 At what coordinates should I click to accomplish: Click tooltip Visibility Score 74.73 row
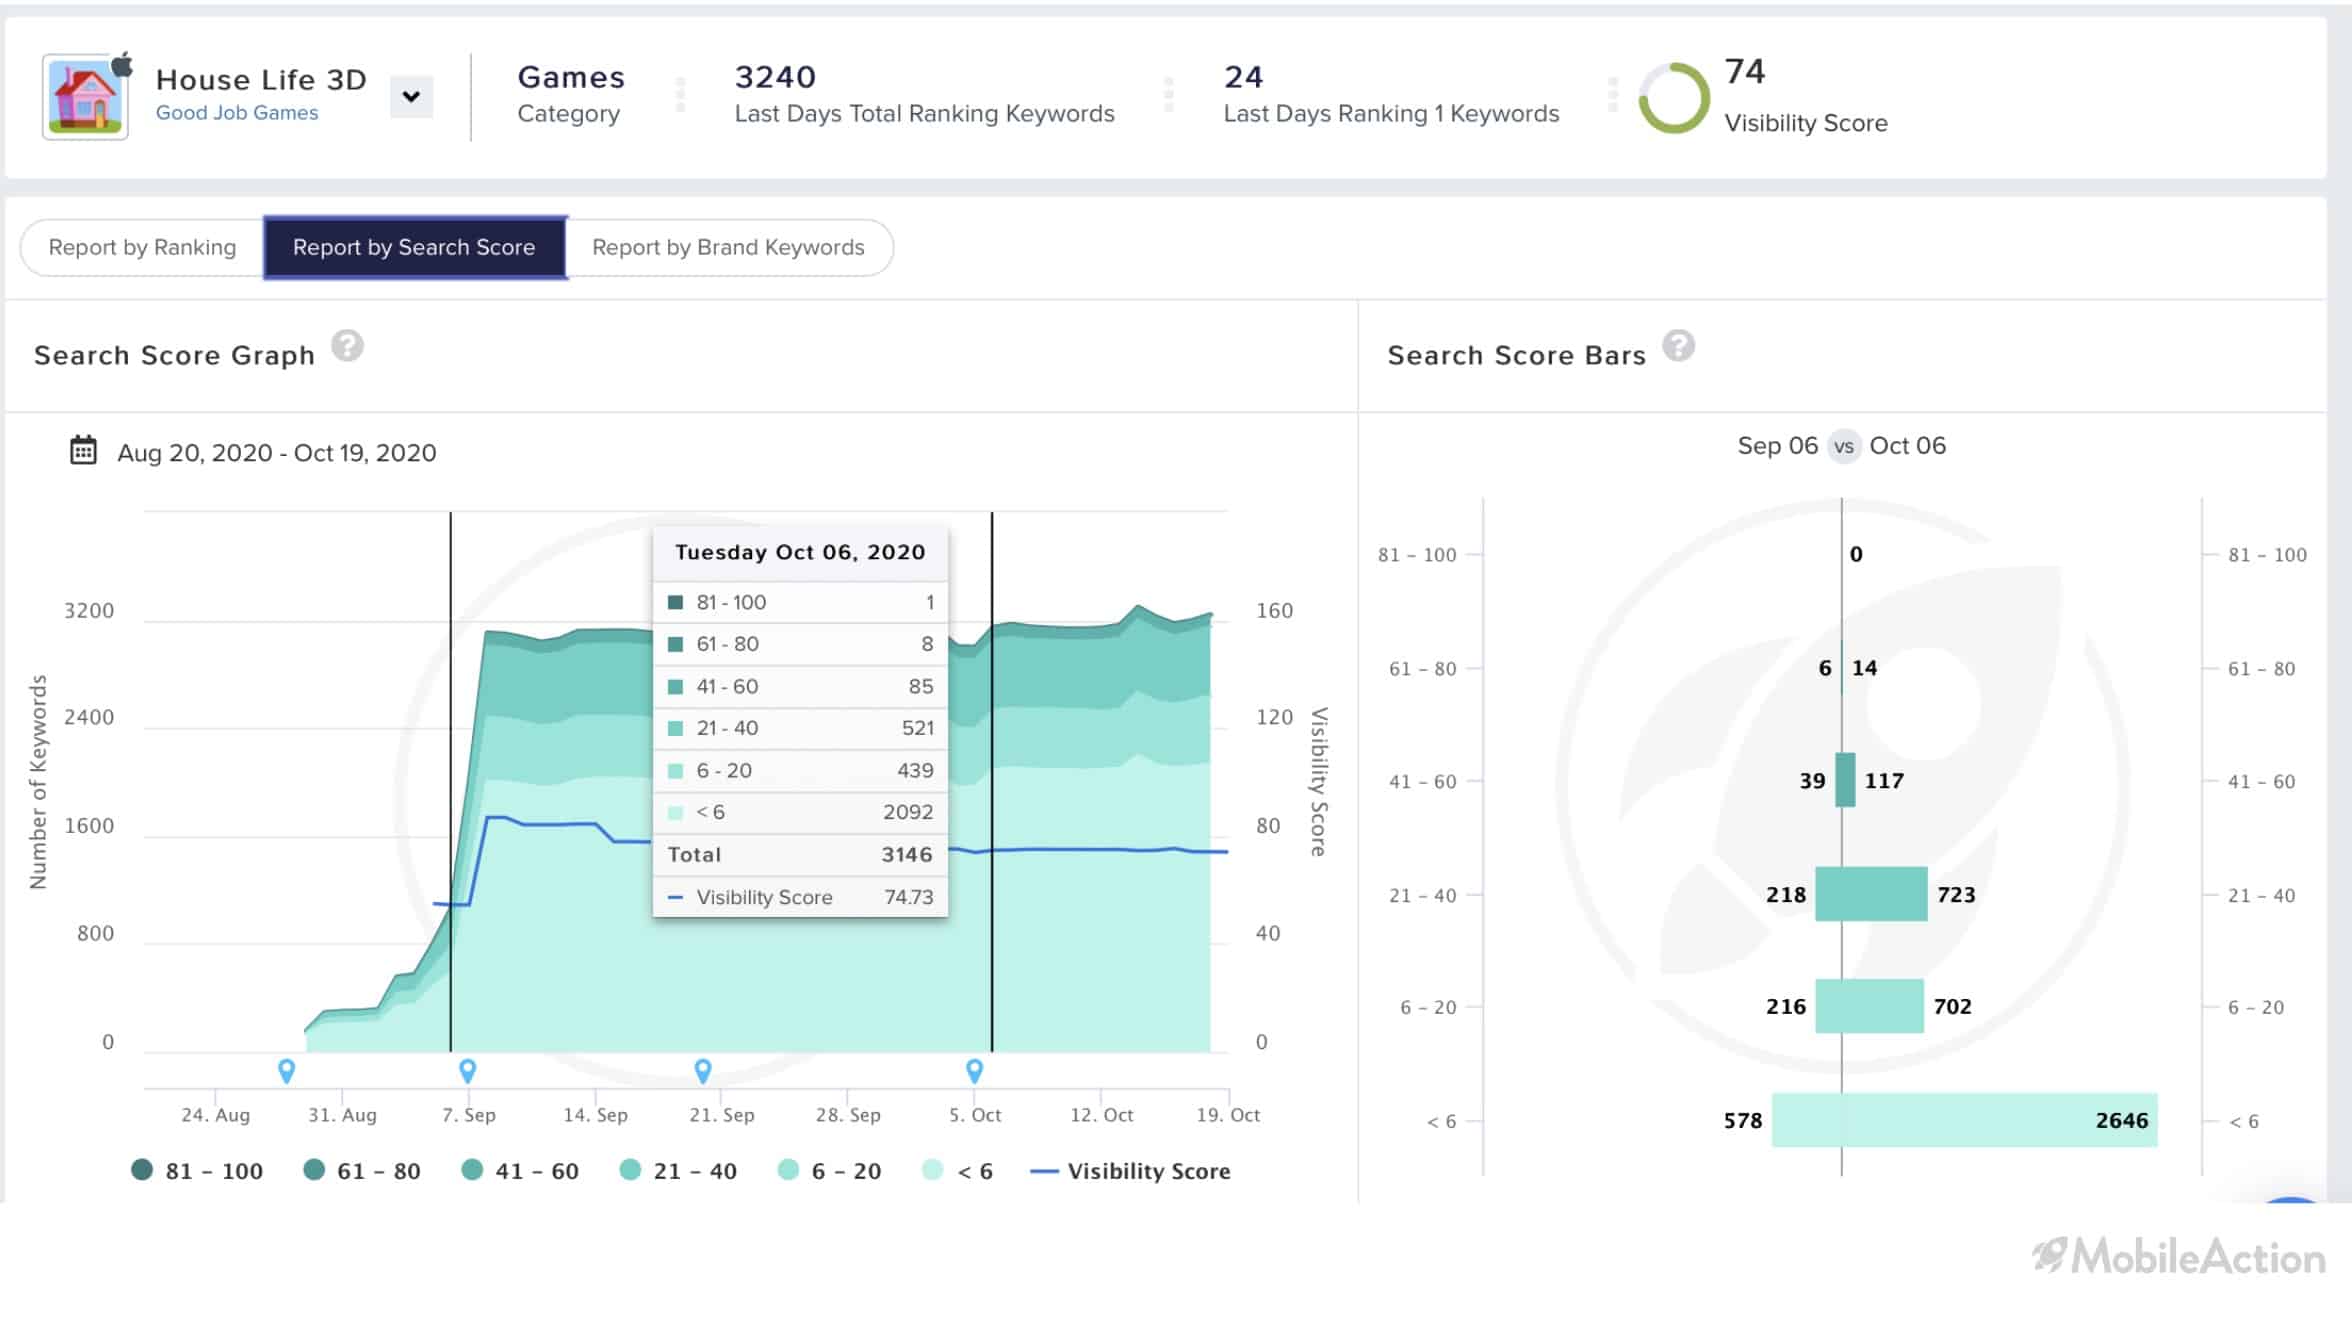point(800,897)
